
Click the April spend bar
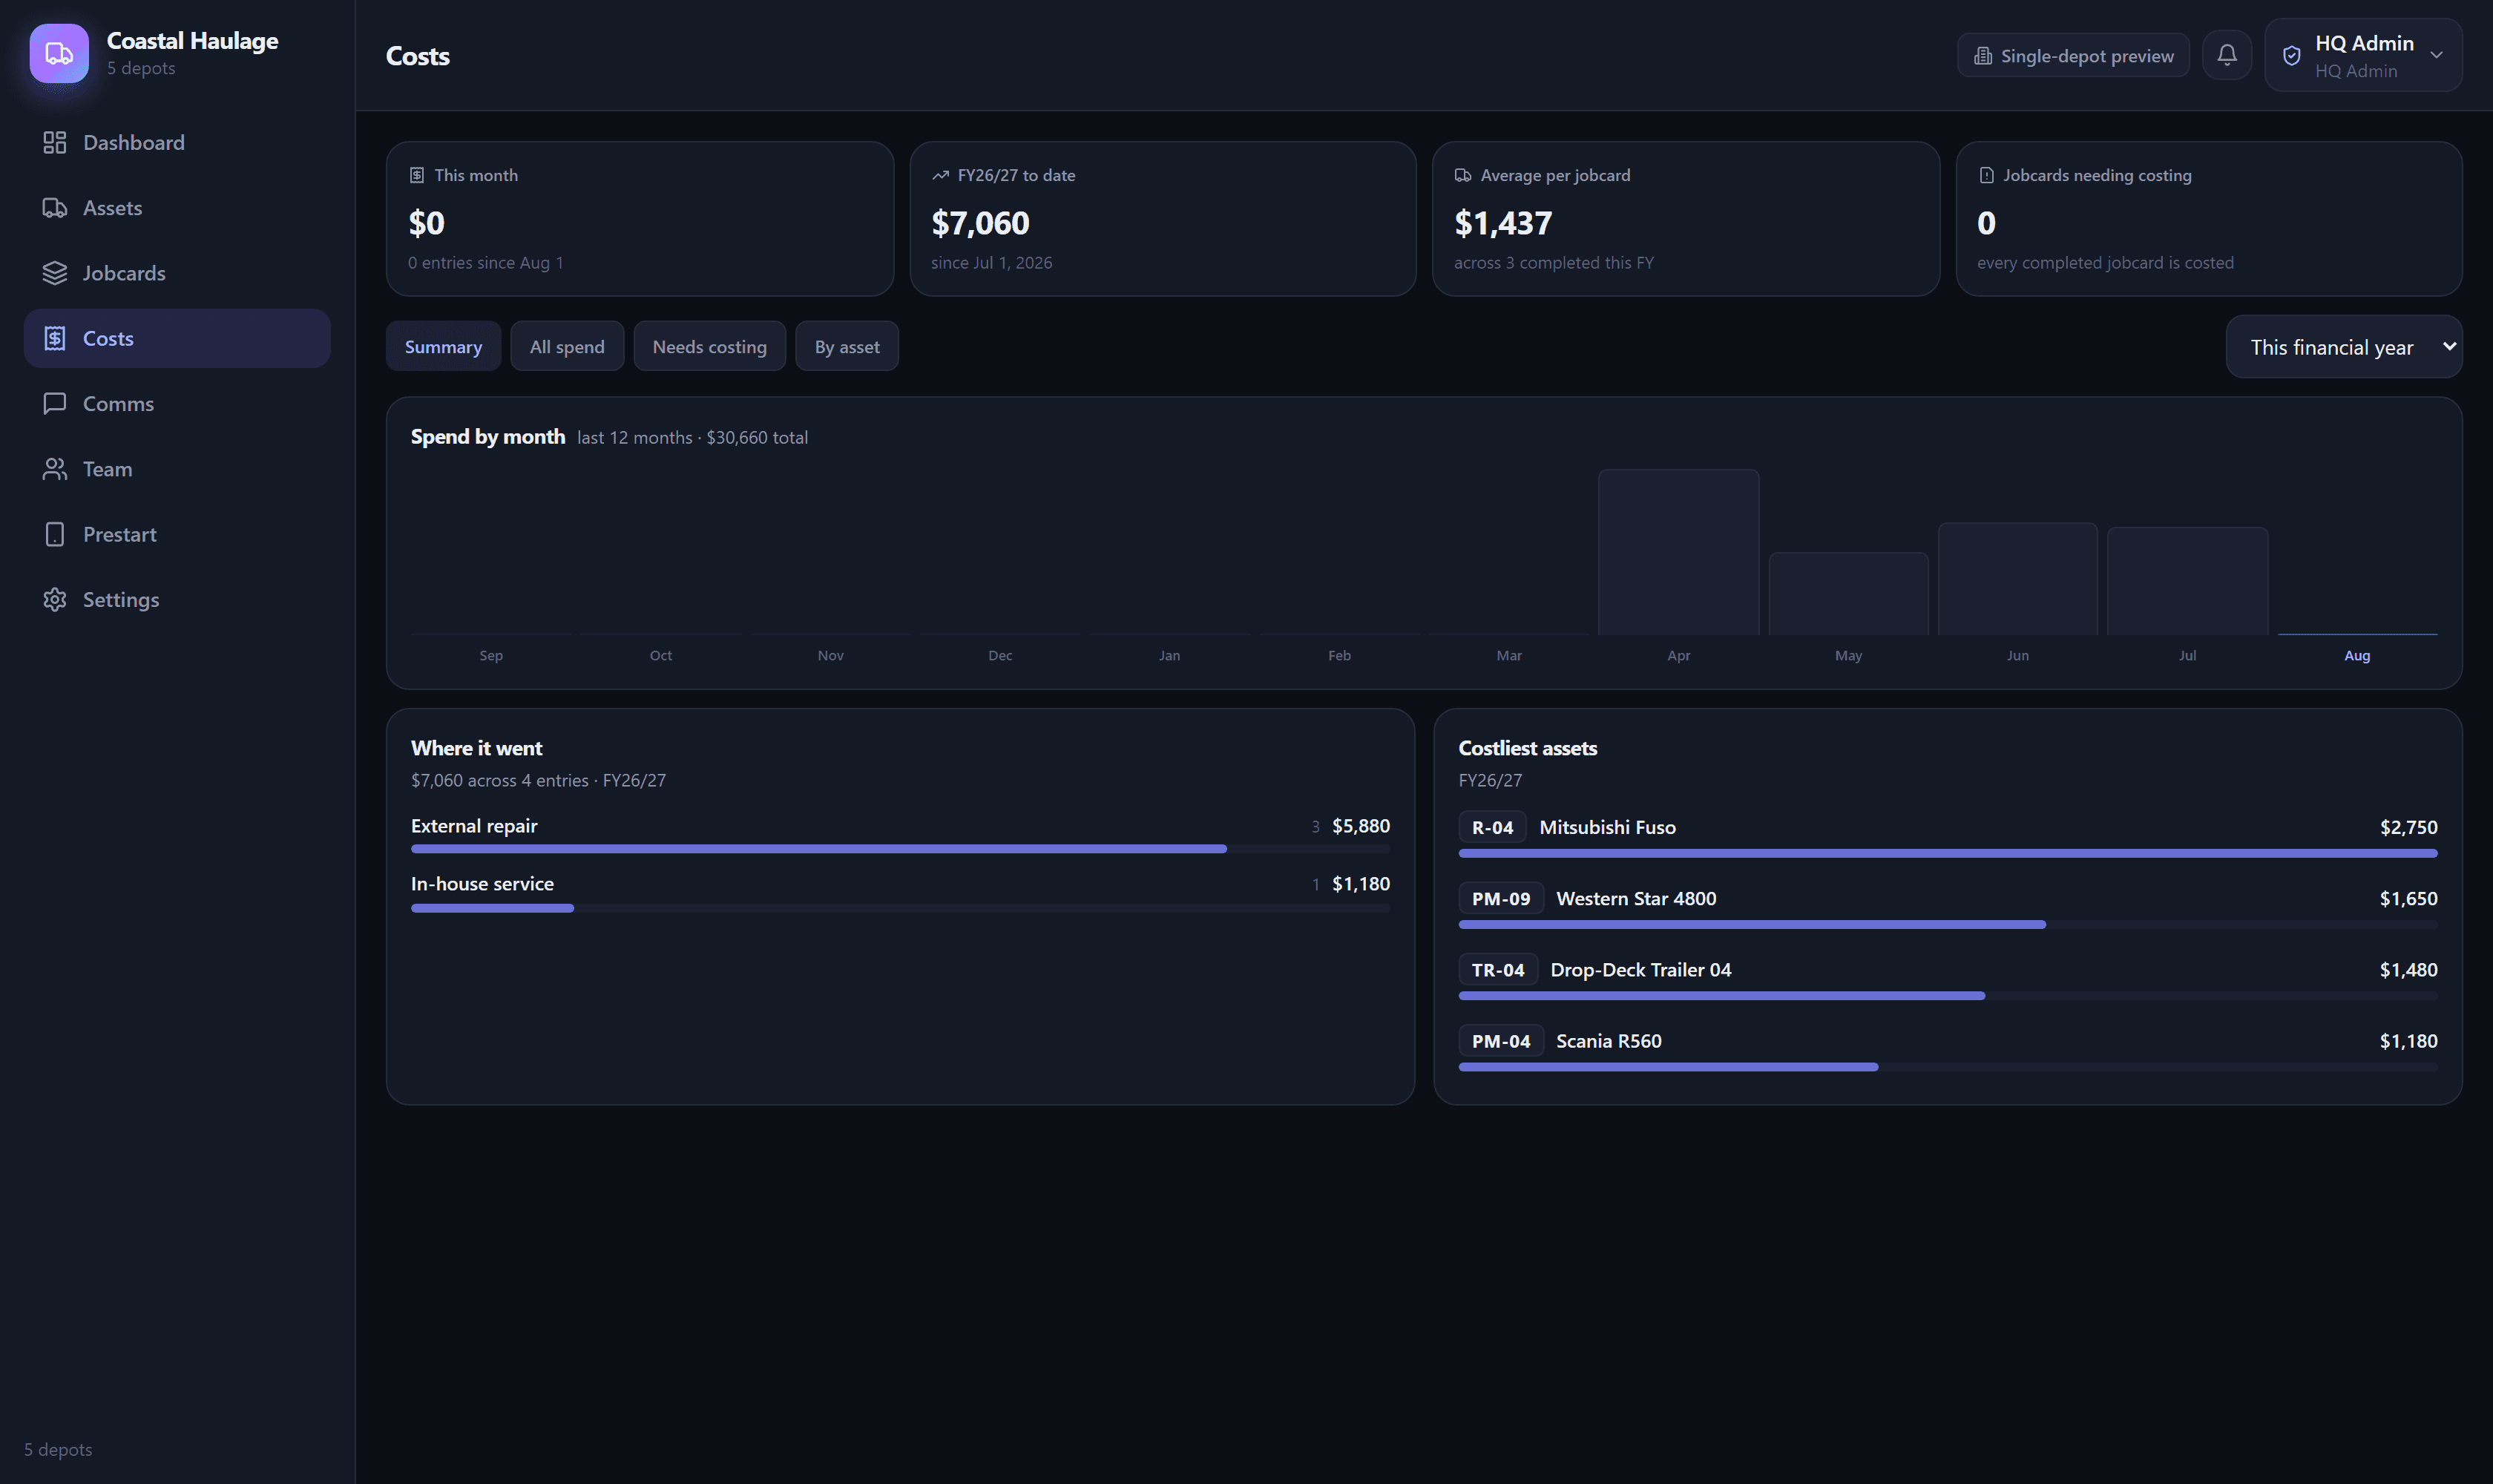pos(1678,552)
